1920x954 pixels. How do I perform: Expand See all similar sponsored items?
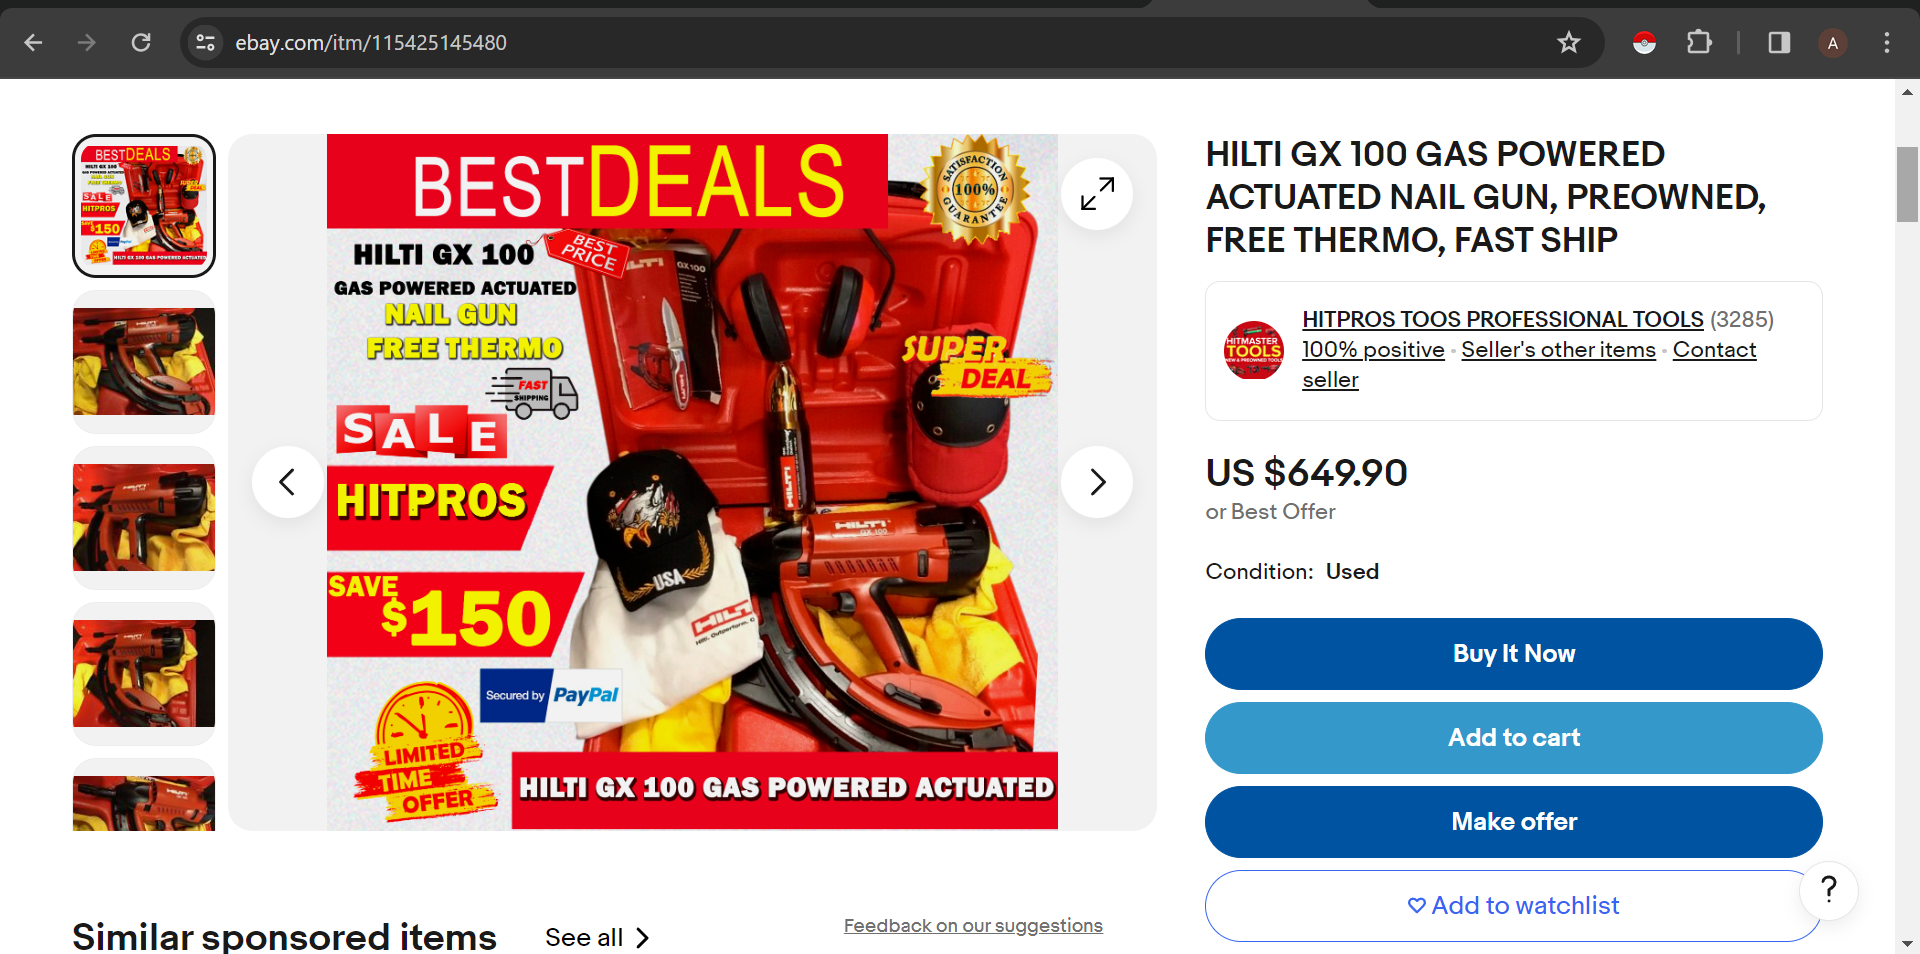point(597,937)
